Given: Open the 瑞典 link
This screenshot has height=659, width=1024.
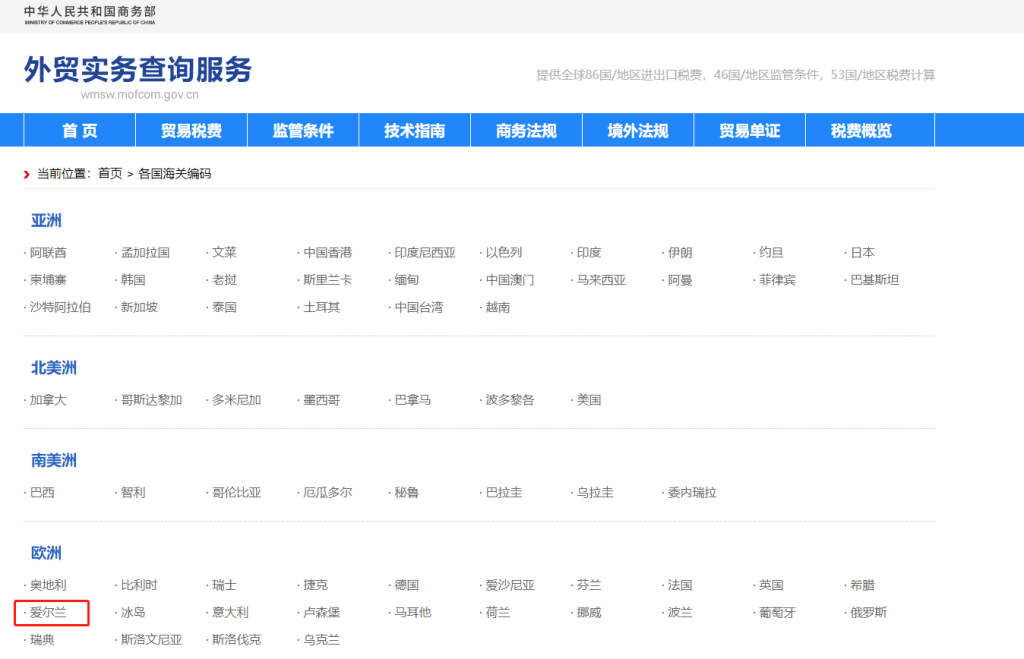Looking at the screenshot, I should click(42, 641).
